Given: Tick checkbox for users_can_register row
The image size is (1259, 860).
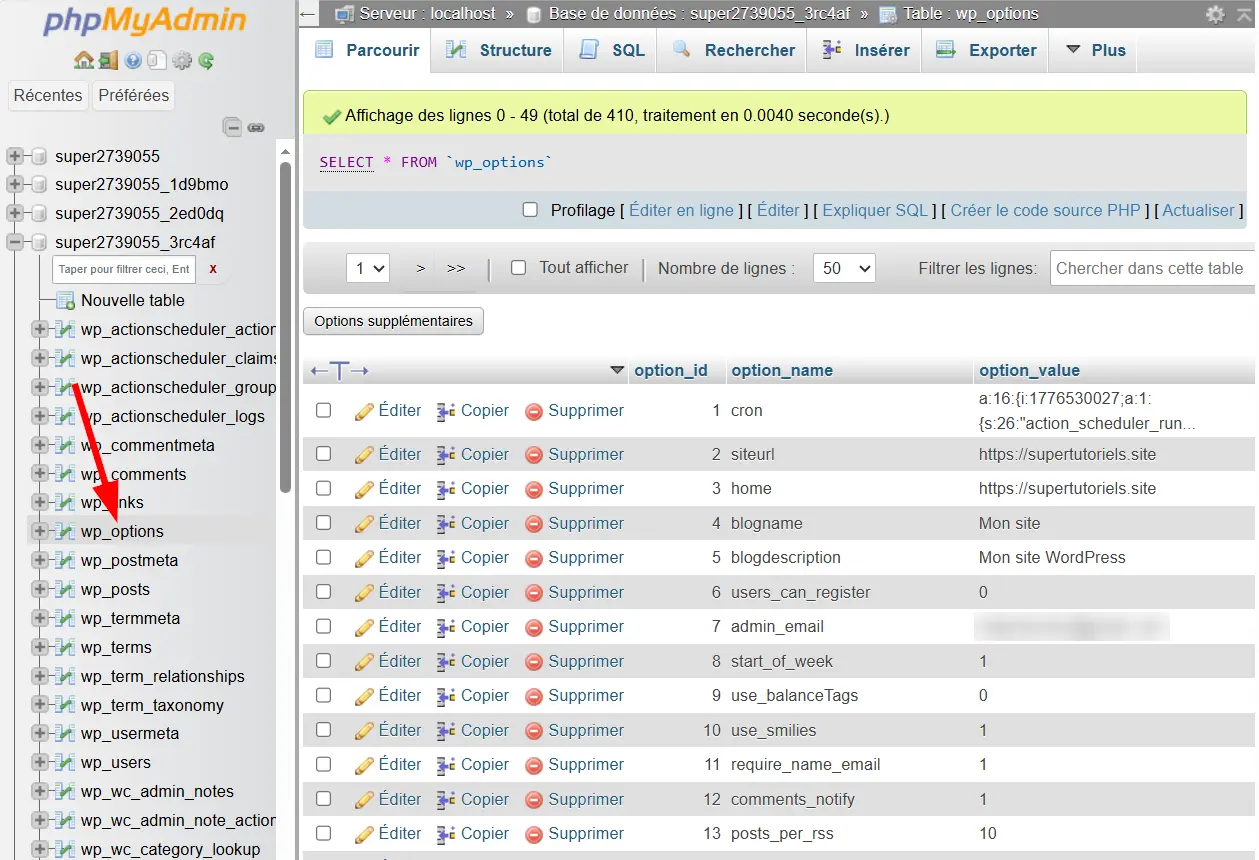Looking at the screenshot, I should coord(323,592).
